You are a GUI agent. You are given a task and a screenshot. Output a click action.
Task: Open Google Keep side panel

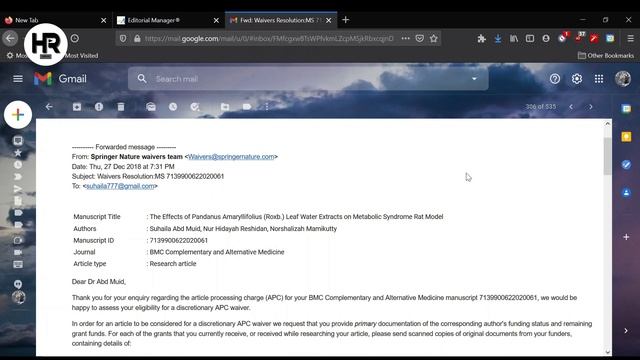pos(626,136)
